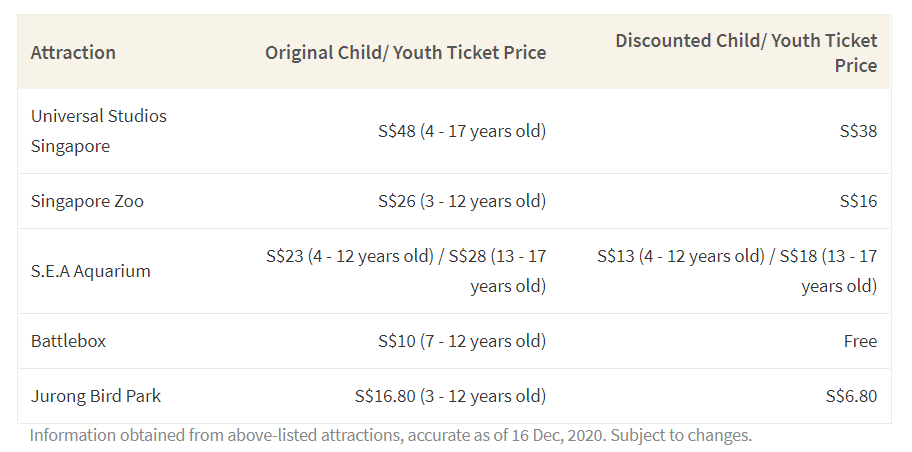Click the S$26 (3 - 12 years old) price
Viewport: 912px width, 452px height.
point(462,201)
